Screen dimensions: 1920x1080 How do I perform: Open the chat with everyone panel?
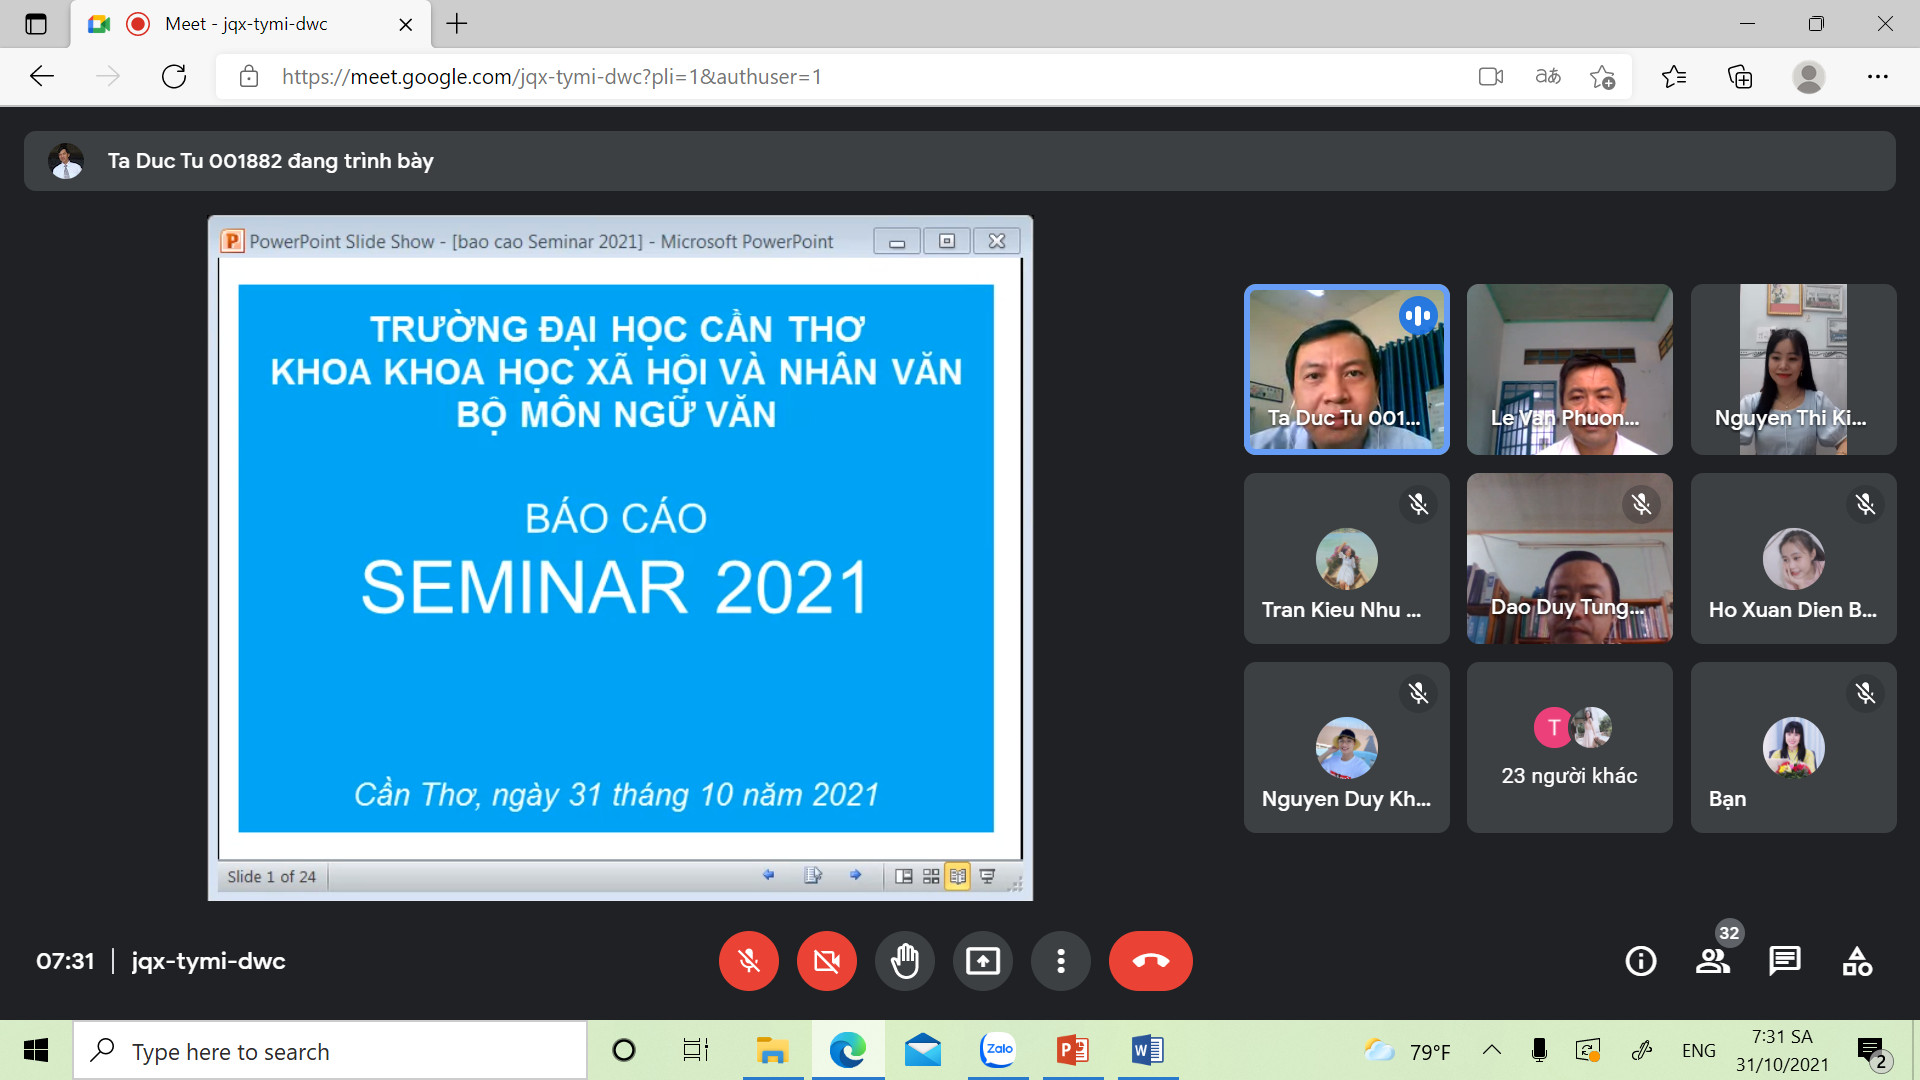click(1784, 961)
